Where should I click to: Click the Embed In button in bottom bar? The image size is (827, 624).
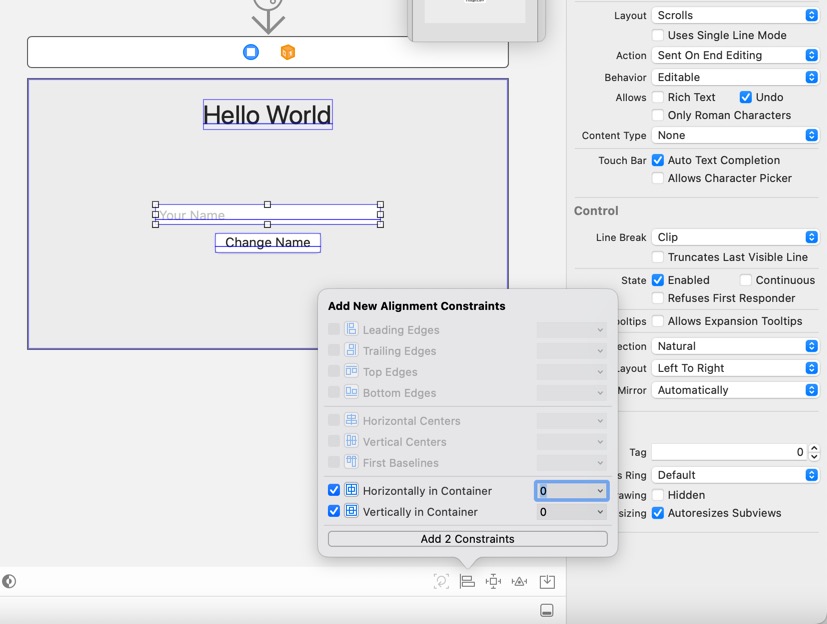tap(547, 581)
